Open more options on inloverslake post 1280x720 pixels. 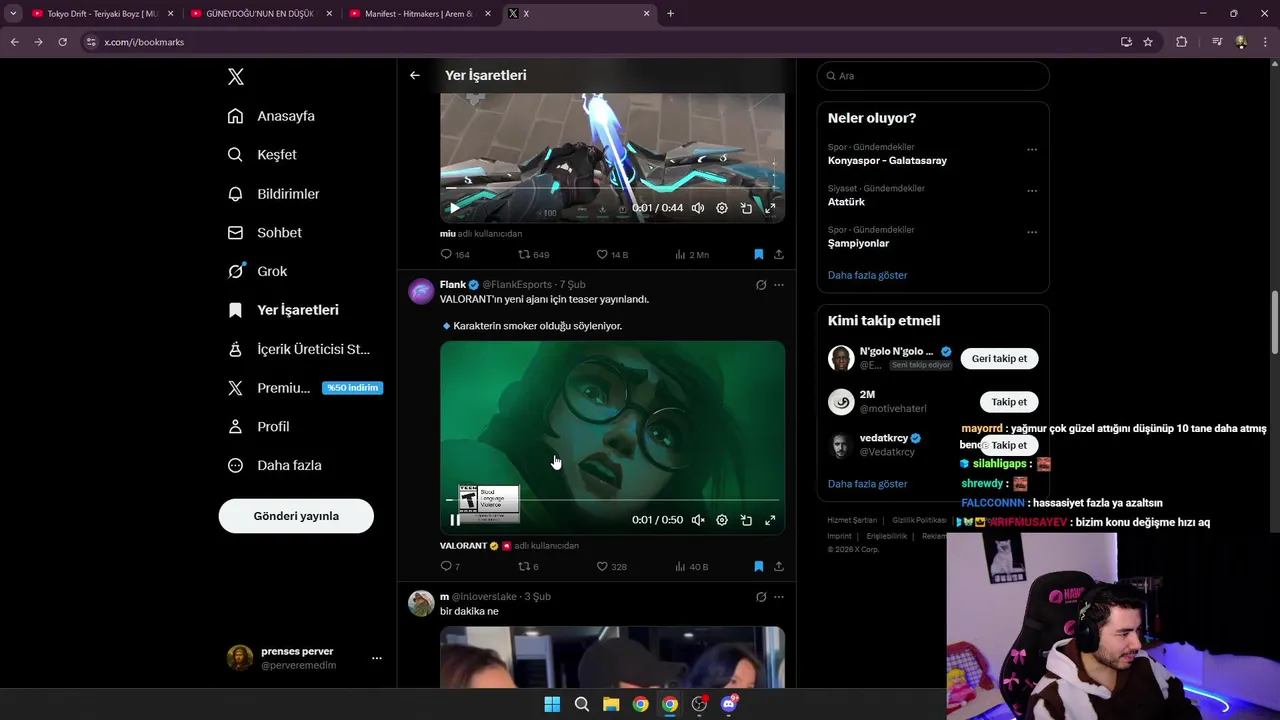[x=779, y=597]
